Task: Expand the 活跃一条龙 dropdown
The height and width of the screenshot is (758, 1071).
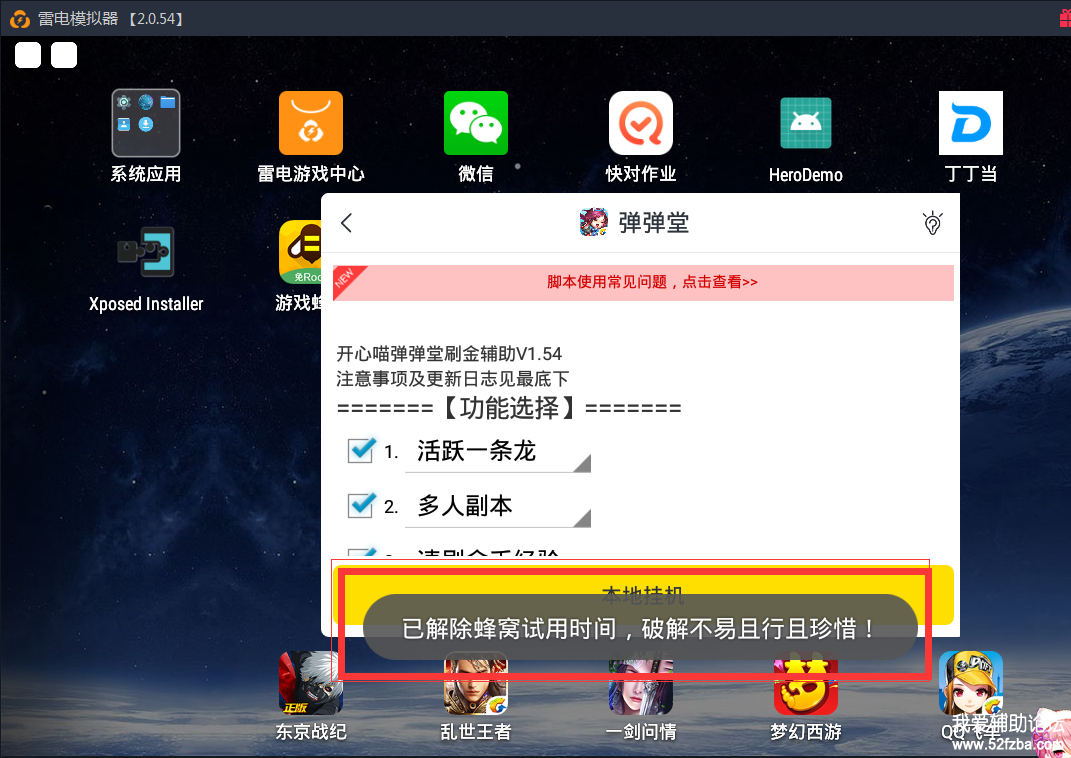Action: pyautogui.click(x=498, y=452)
